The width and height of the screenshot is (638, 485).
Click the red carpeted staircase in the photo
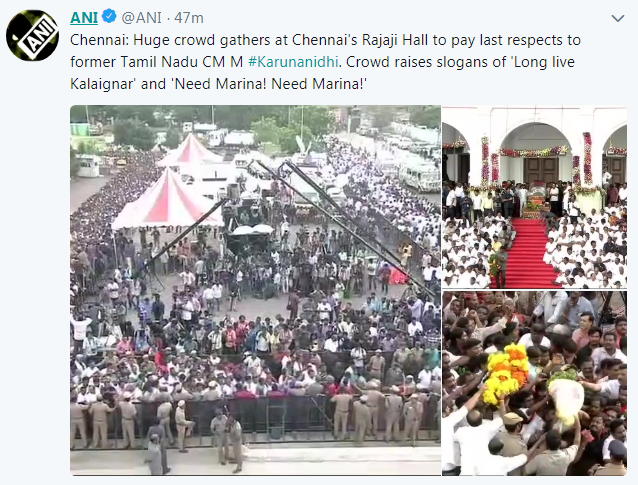[526, 253]
